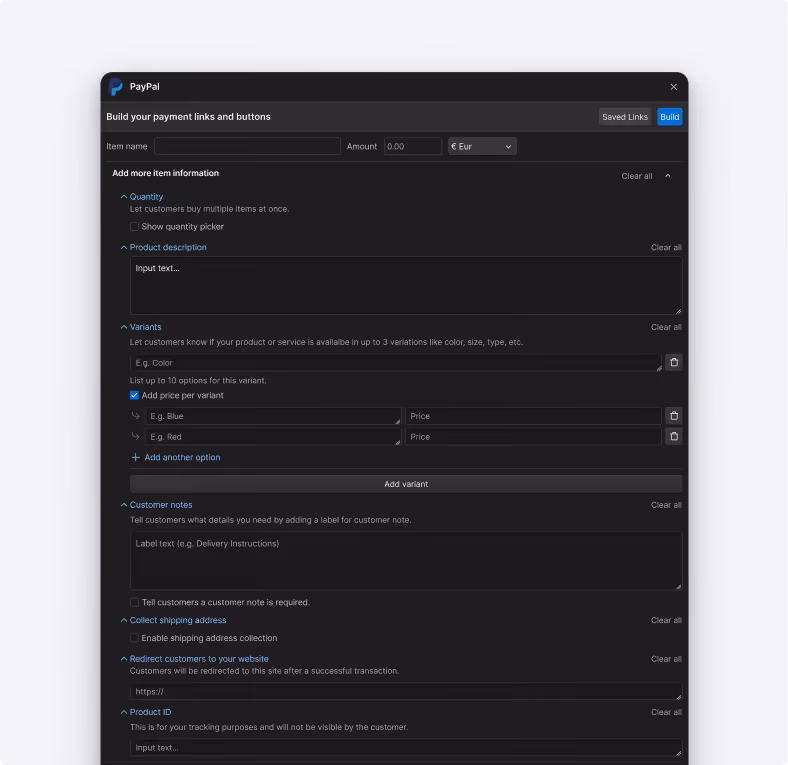This screenshot has height=765, width=788.
Task: Close the PayPal dialog
Action: tap(673, 87)
